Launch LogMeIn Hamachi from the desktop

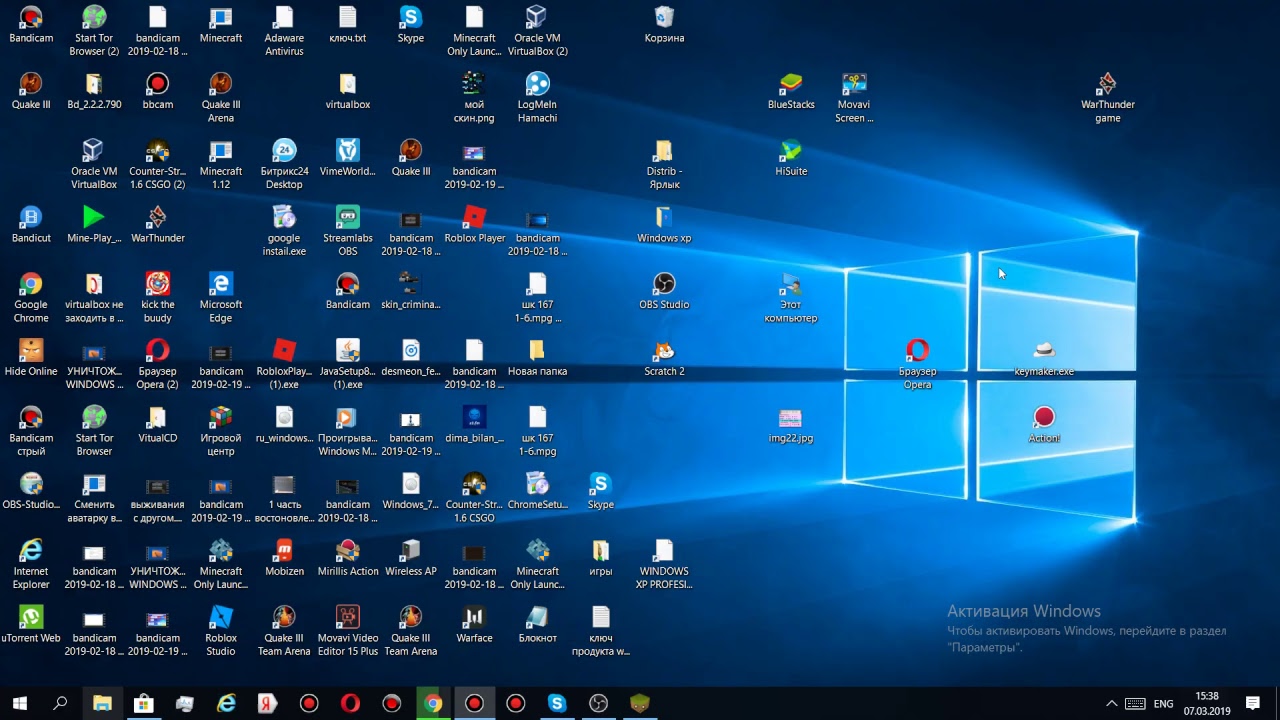[x=537, y=97]
